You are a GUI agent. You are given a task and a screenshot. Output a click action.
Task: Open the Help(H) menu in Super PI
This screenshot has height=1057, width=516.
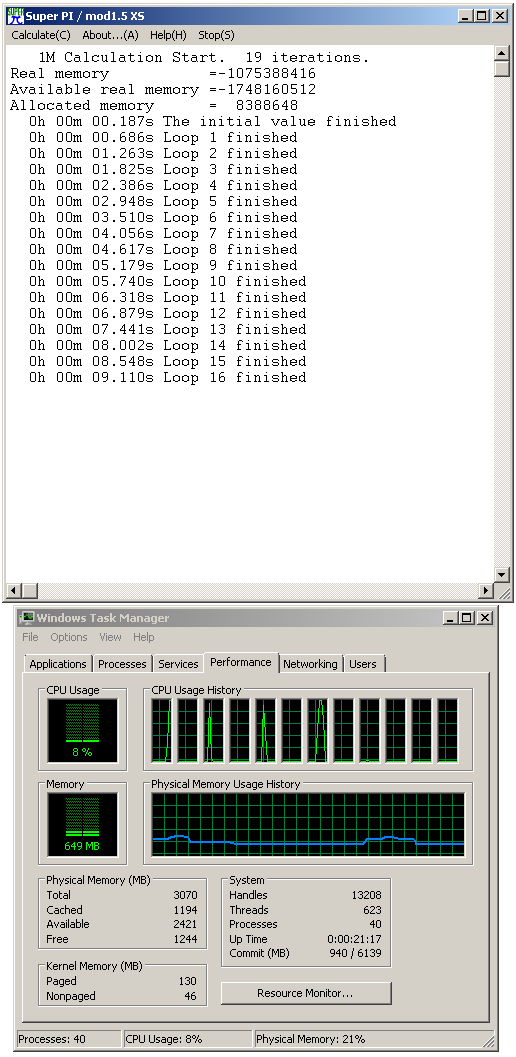[168, 35]
